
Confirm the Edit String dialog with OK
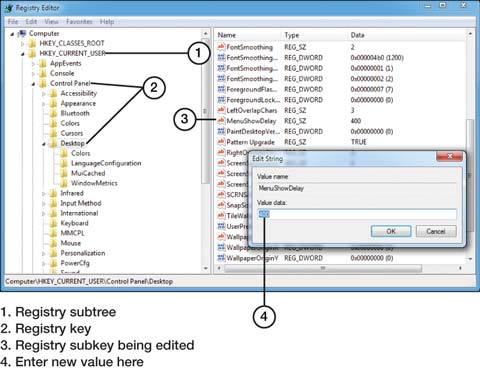pos(391,231)
